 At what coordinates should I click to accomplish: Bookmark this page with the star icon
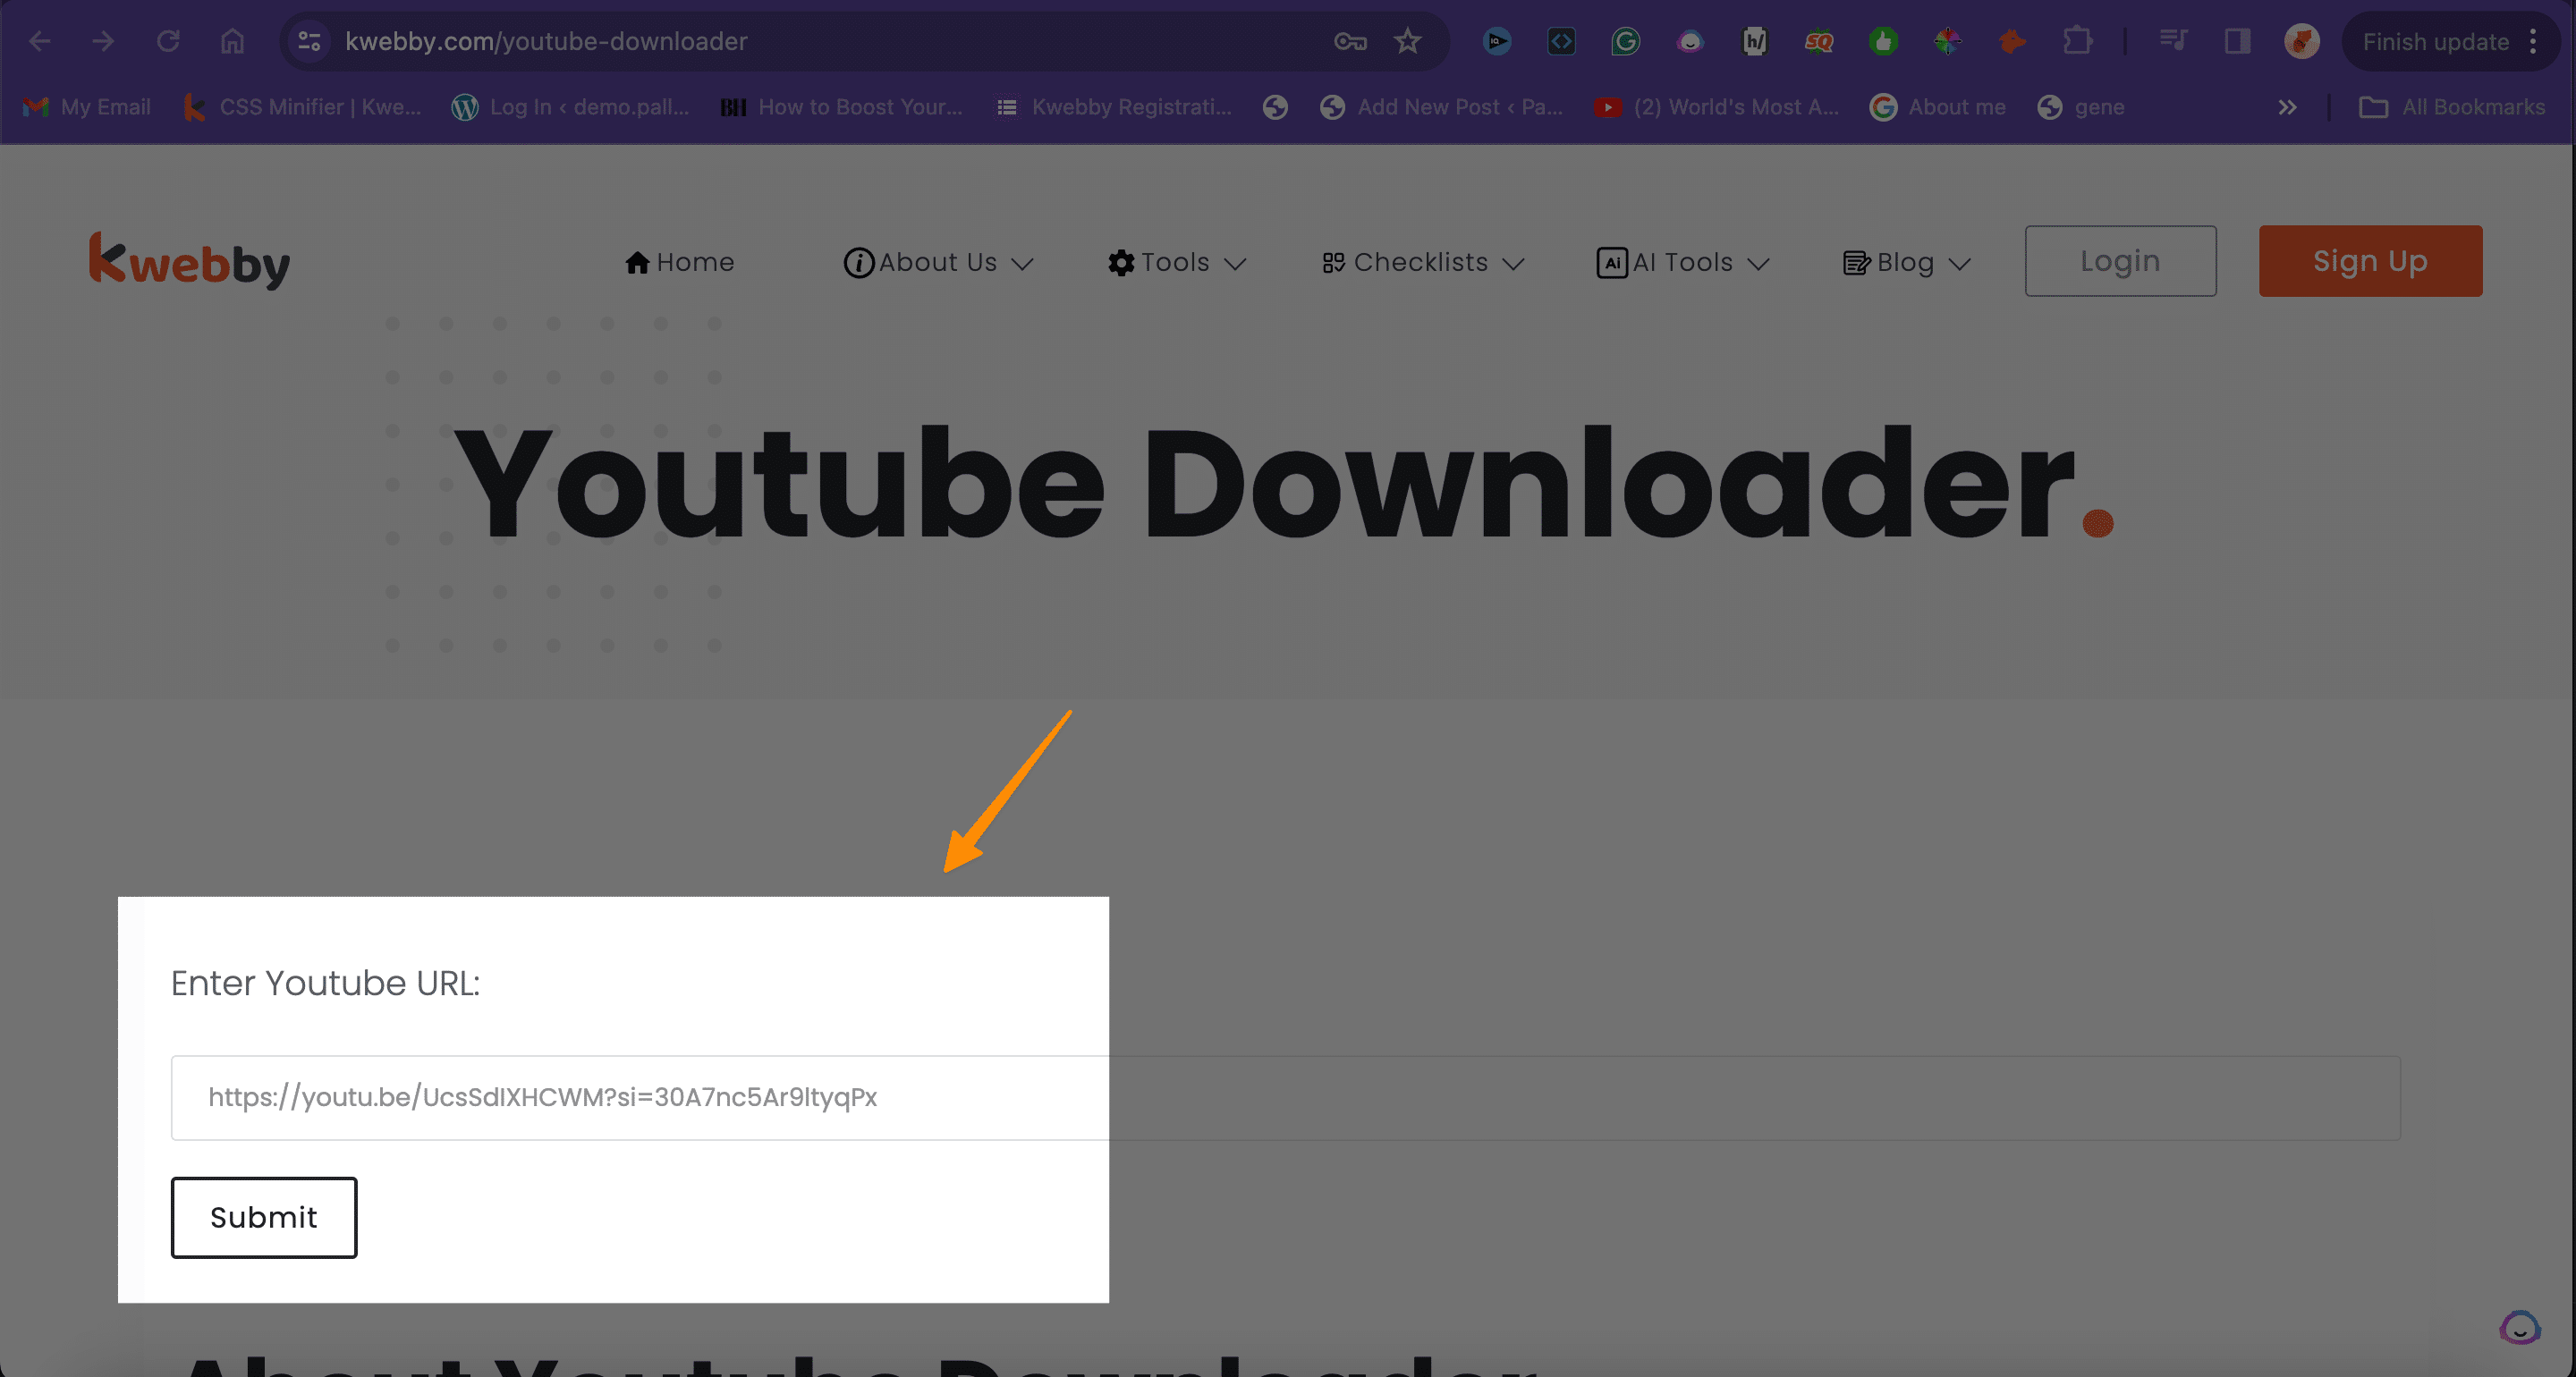click(1408, 41)
